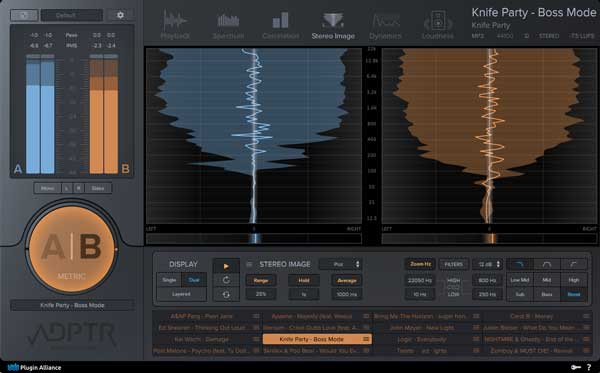Viewport: 600px width, 373px height.
Task: Open menu icon for Kai Wachi - Damage slot
Action: (x=256, y=339)
